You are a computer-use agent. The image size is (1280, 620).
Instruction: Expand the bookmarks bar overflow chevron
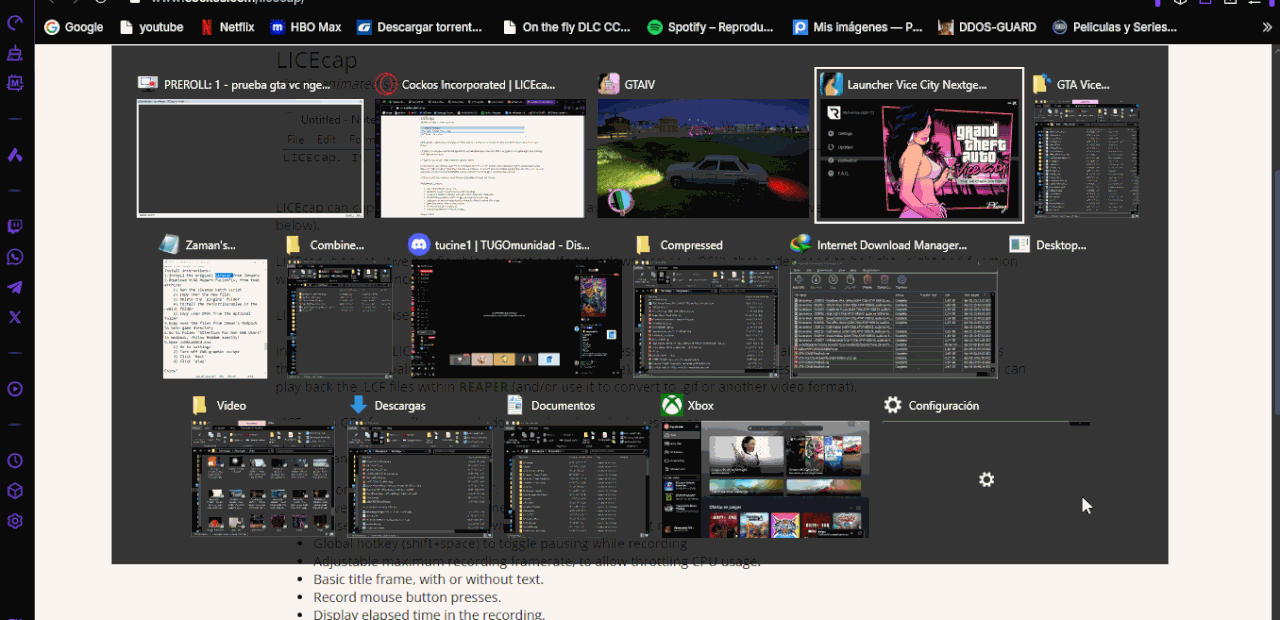click(x=1267, y=27)
